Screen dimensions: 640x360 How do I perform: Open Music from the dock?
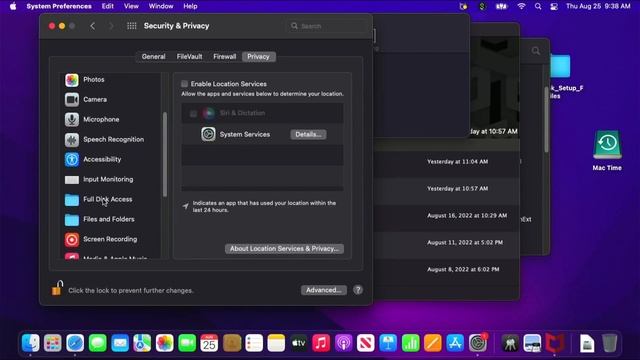(x=321, y=343)
